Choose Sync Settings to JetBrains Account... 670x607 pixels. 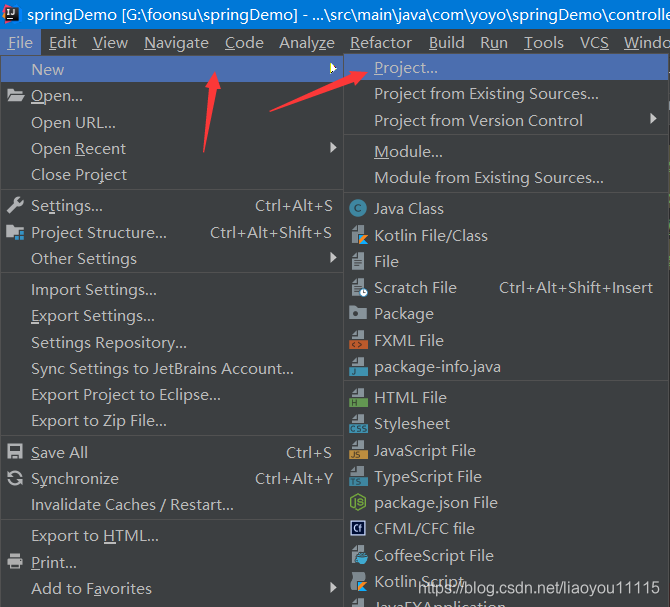[172, 369]
